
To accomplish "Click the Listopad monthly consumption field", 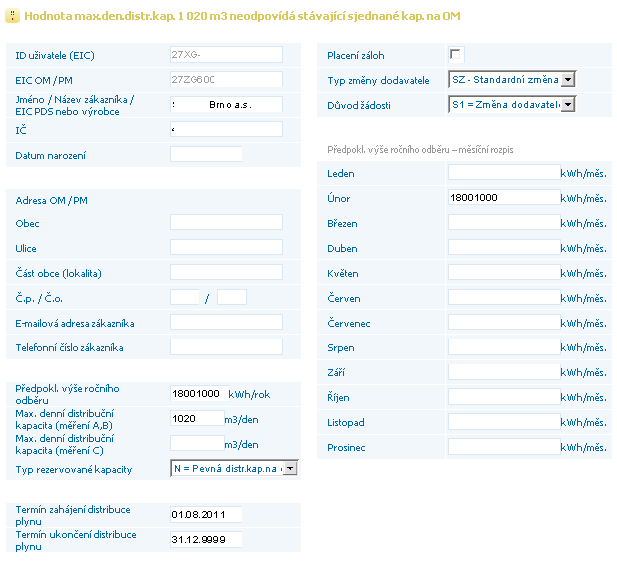I will pos(504,422).
